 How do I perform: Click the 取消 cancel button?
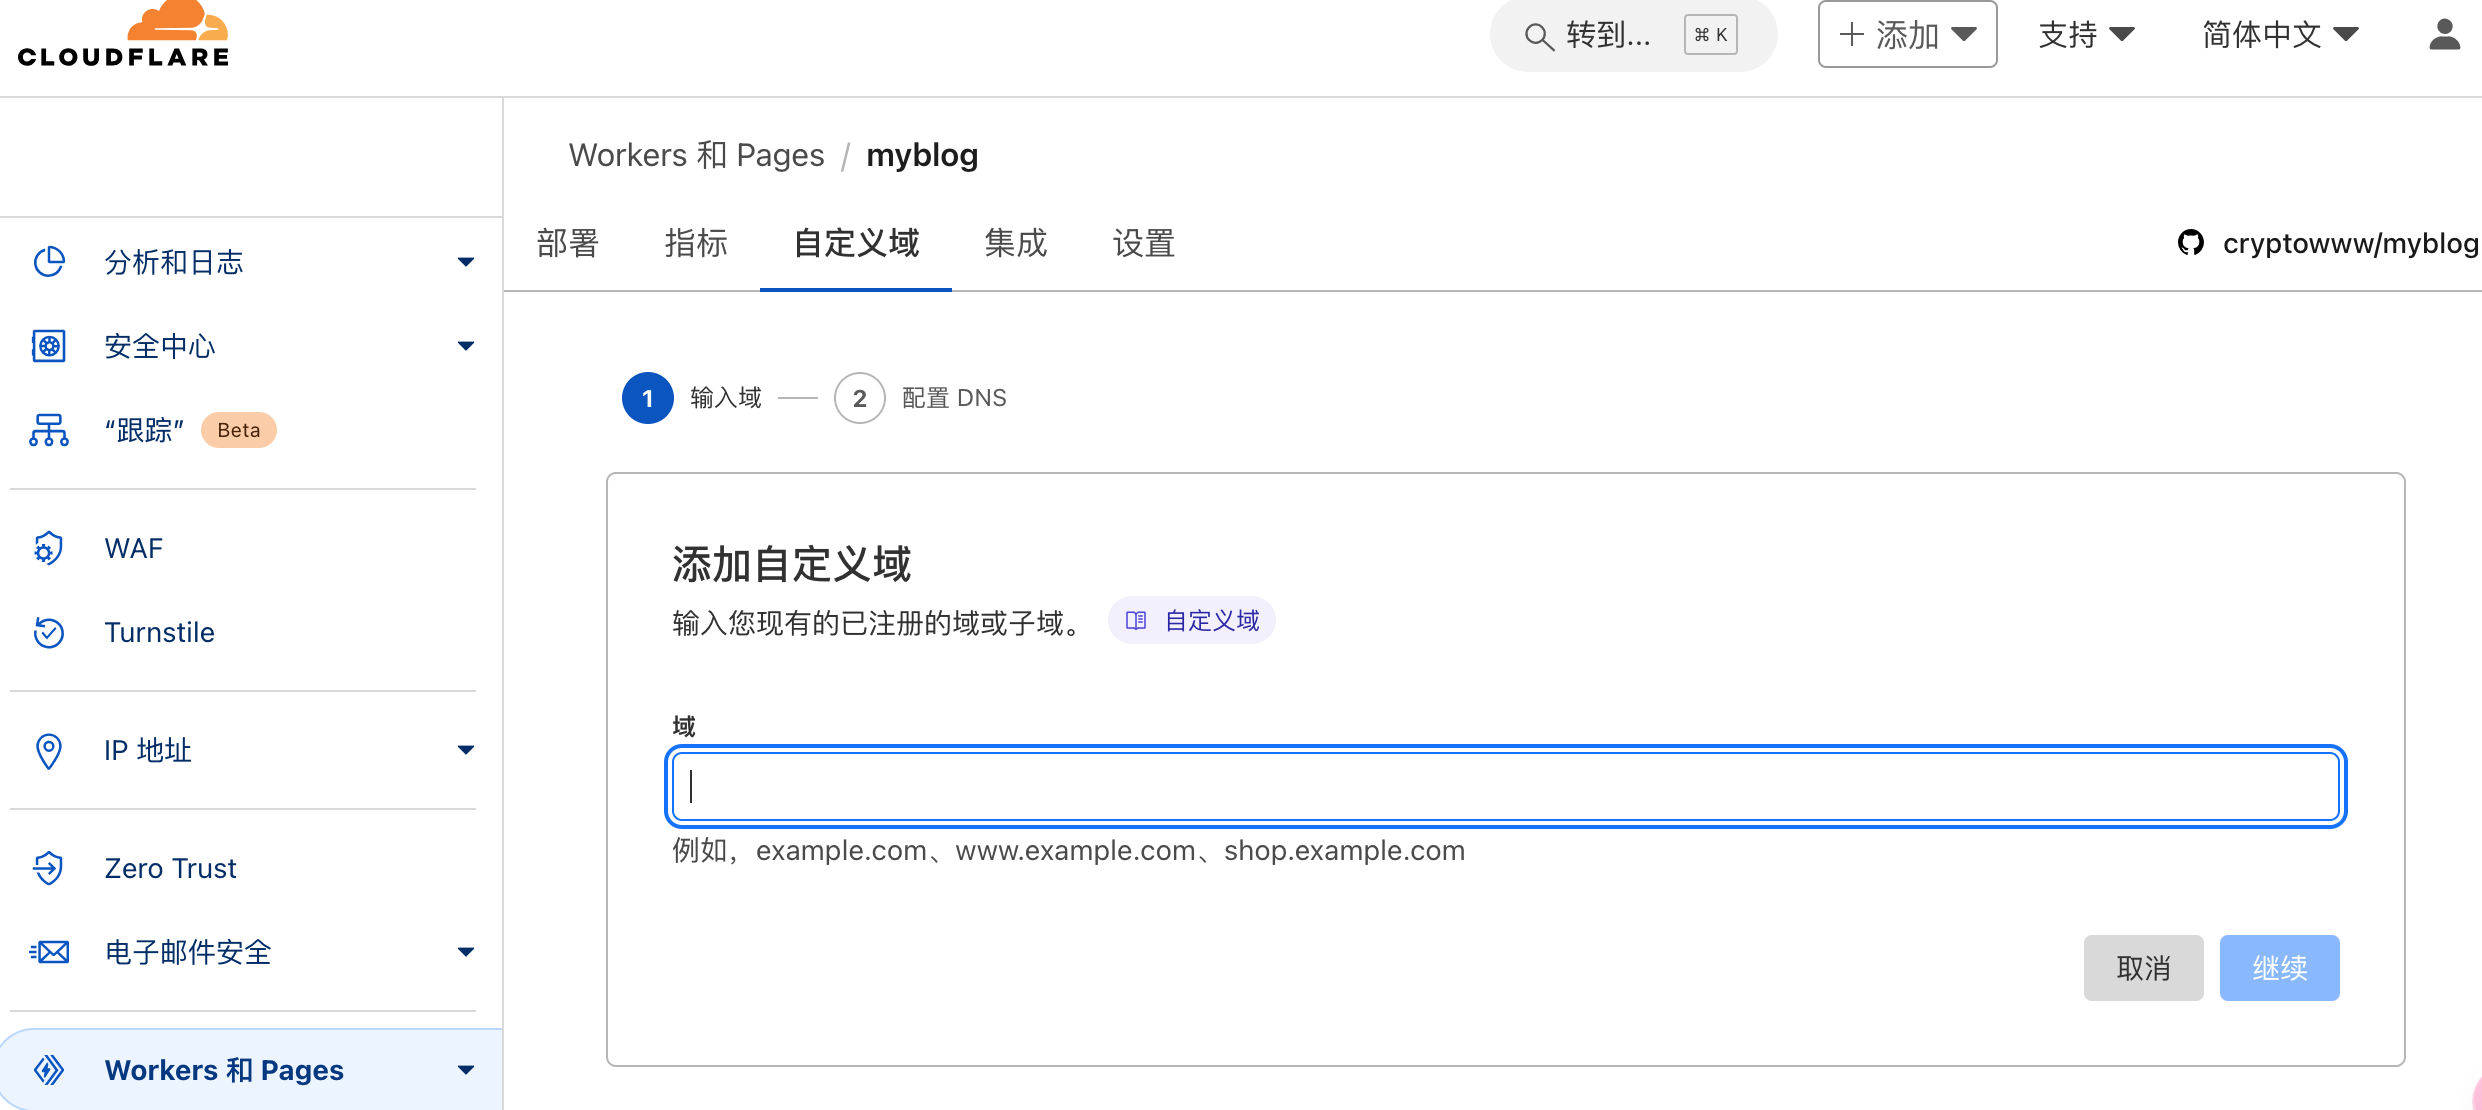coord(2143,968)
